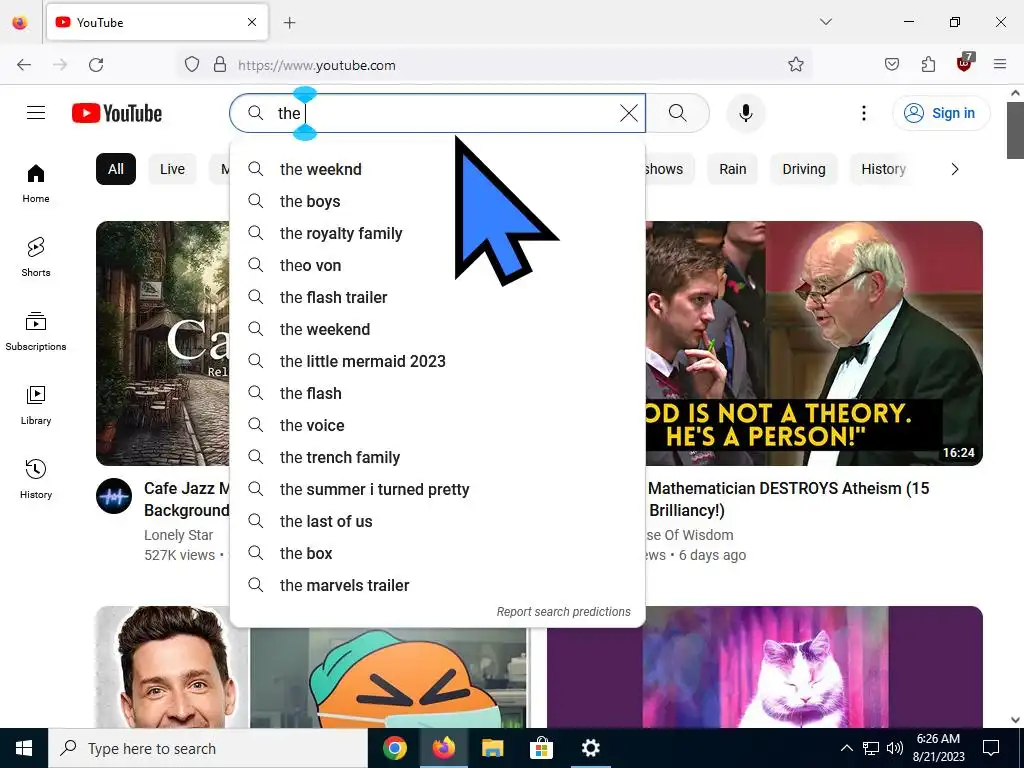
Task: Go back with the browser back arrow
Action: click(x=24, y=65)
